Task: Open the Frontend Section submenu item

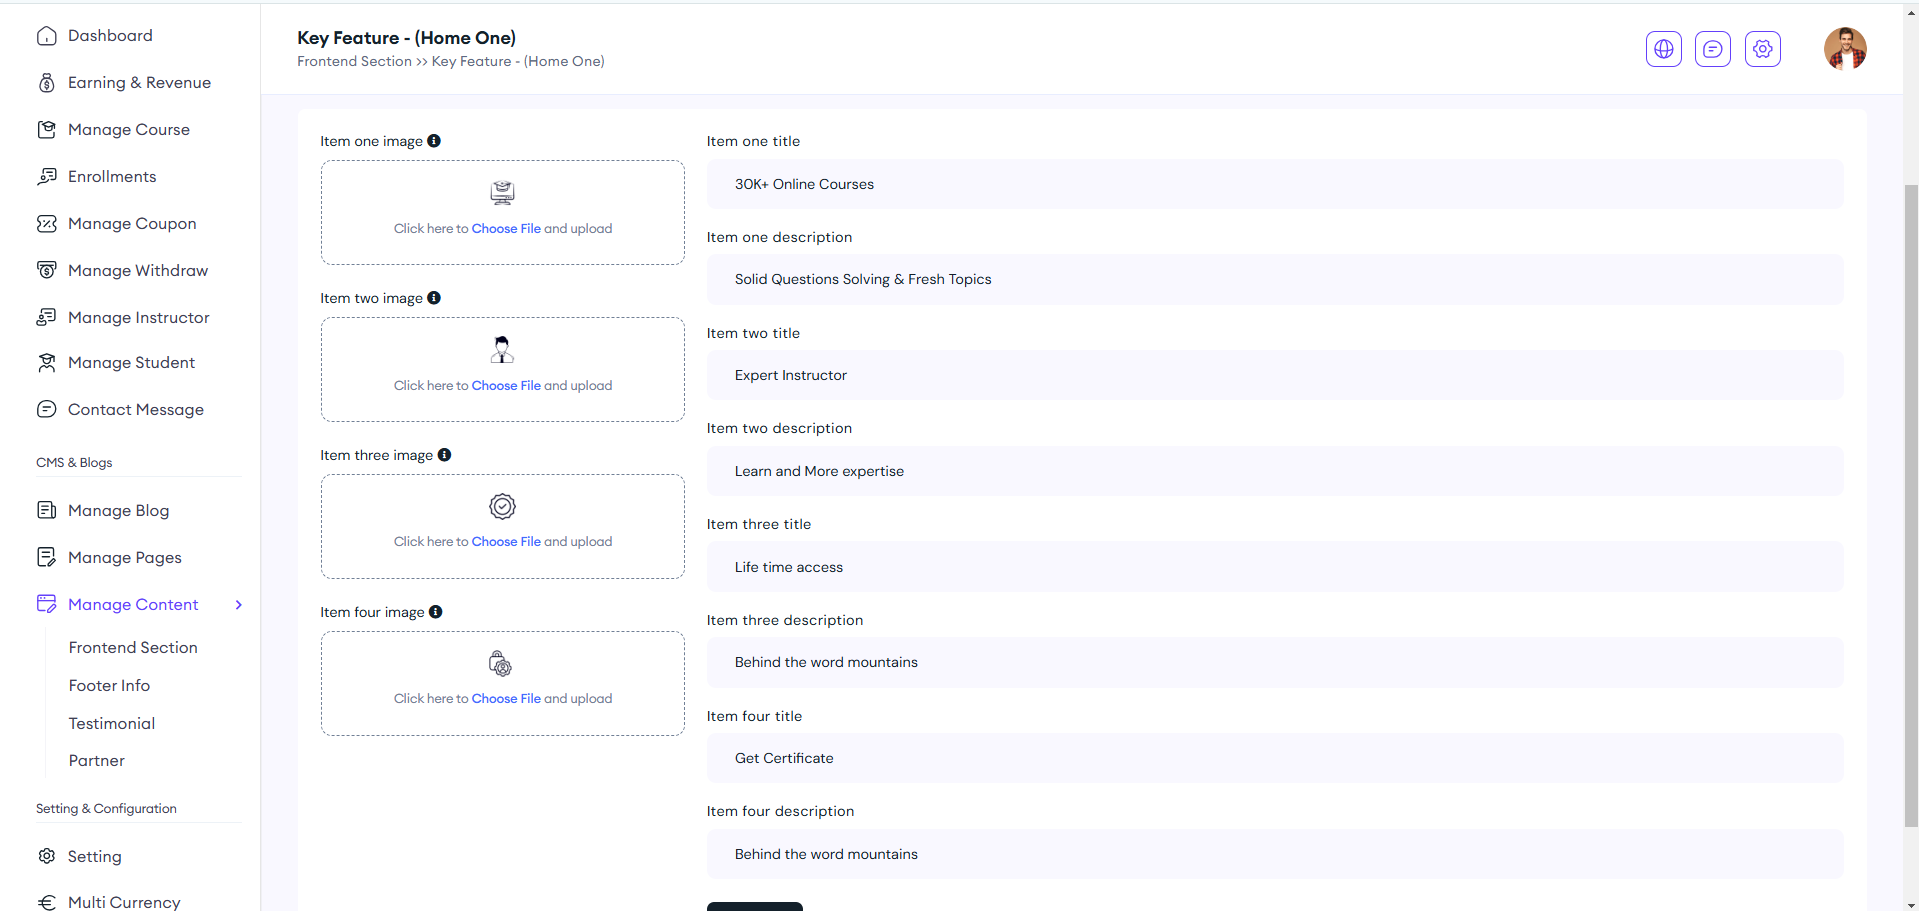Action: pos(133,648)
